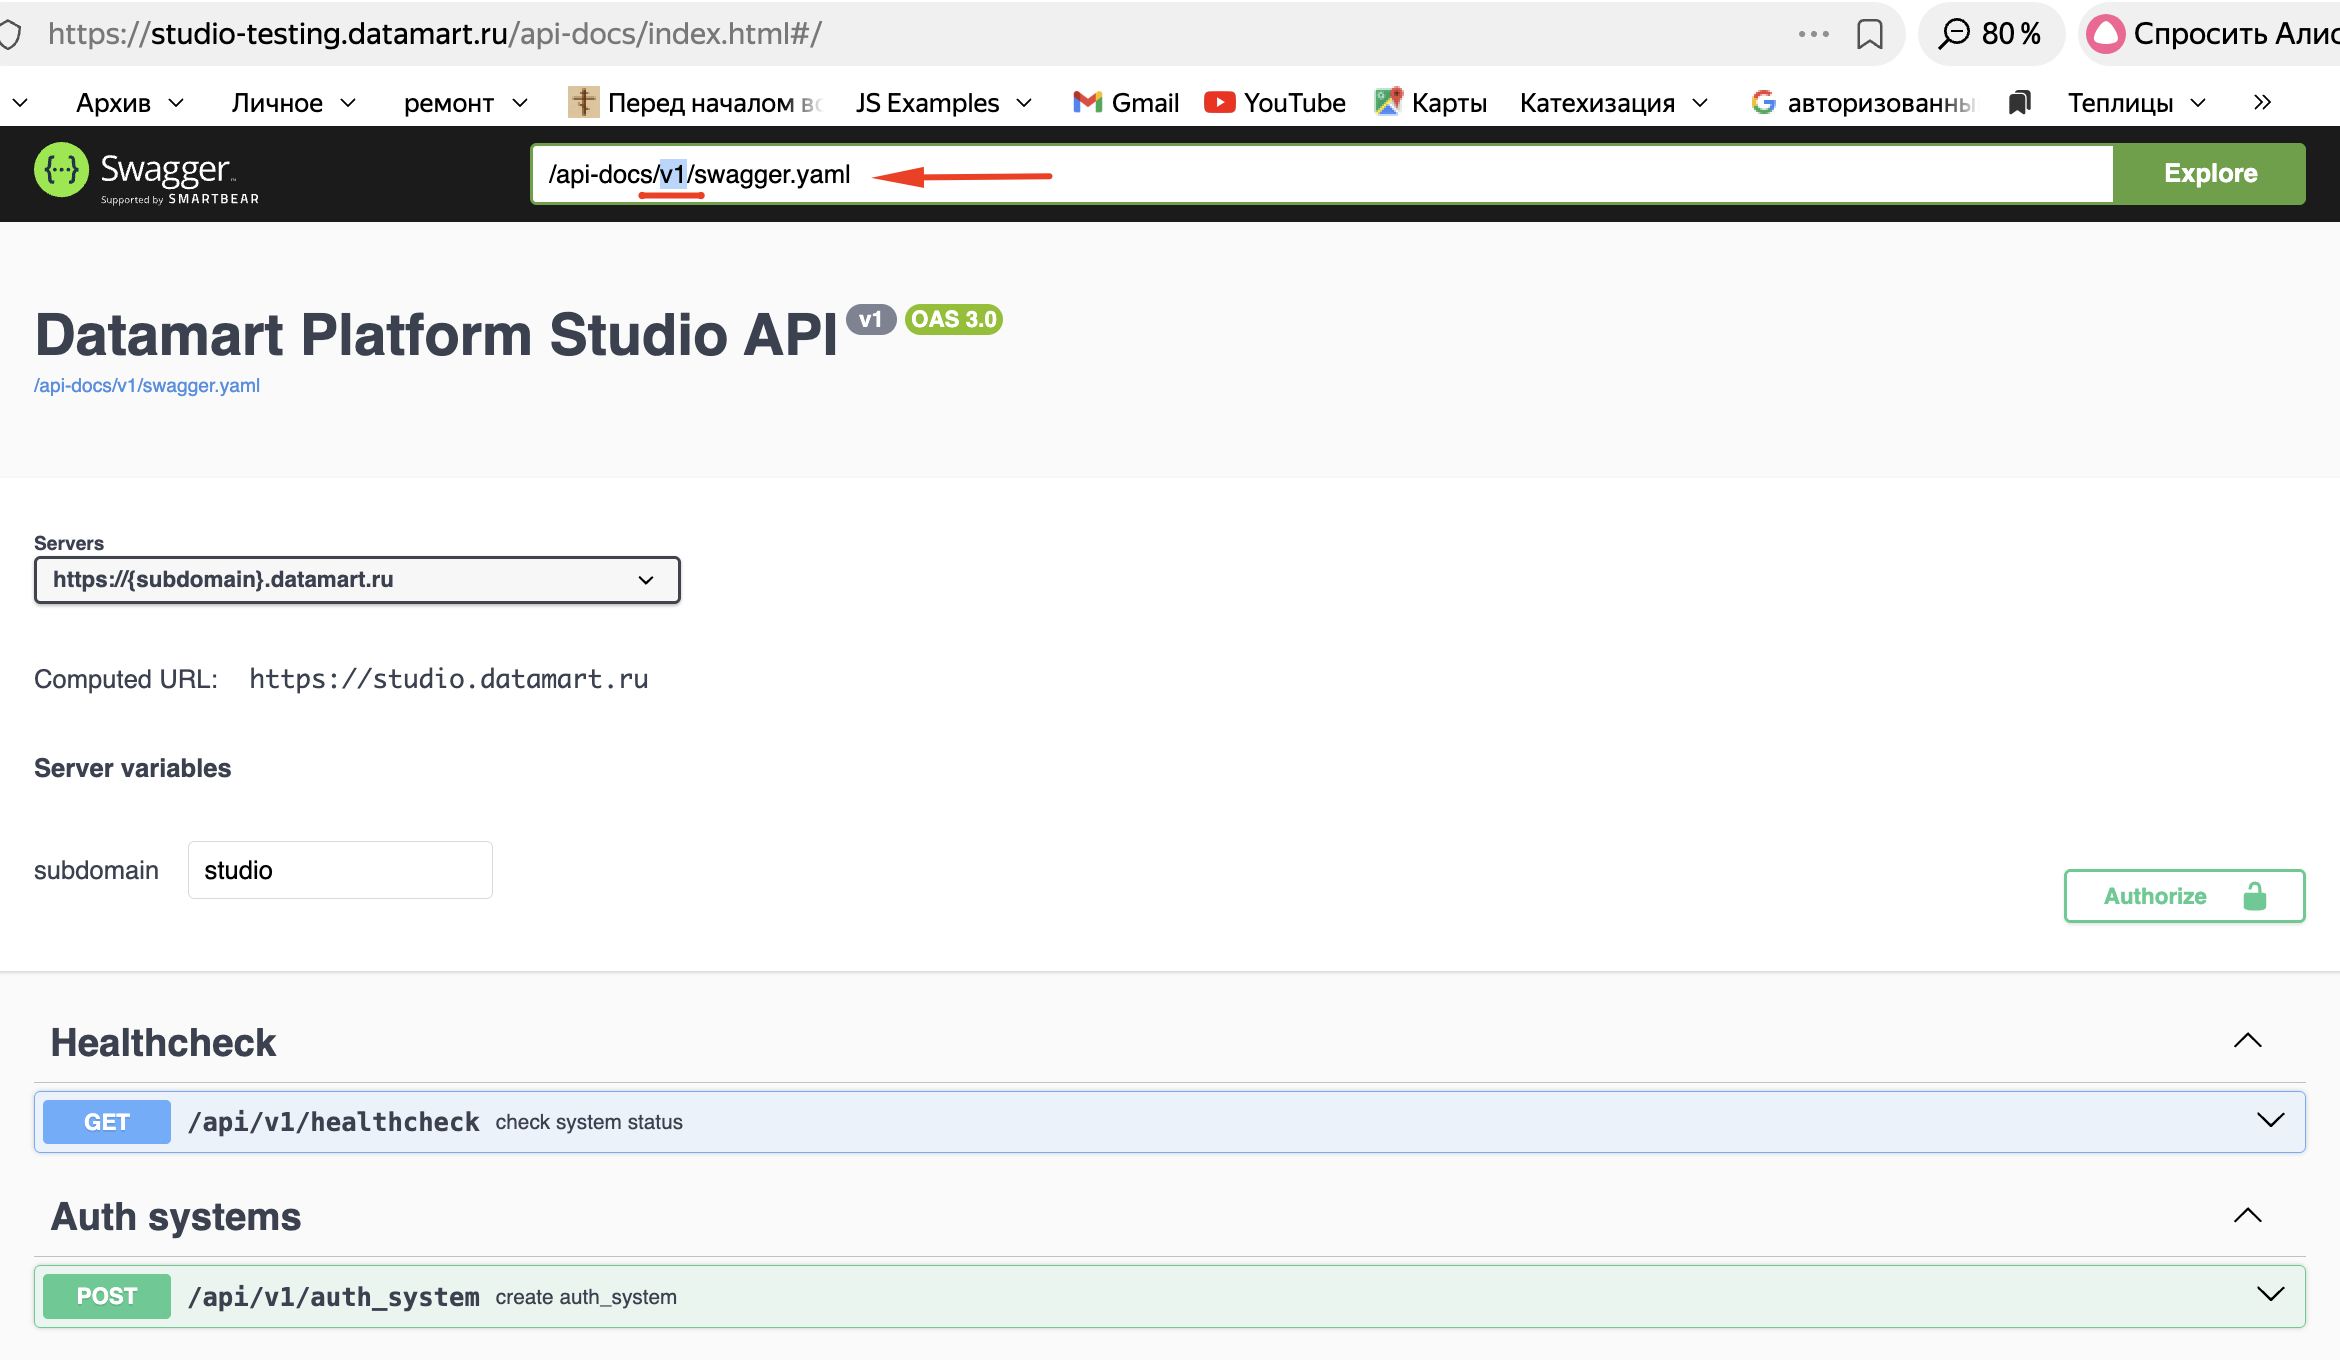Click the Server variables heading
The image size is (2340, 1360).
pos(132,768)
